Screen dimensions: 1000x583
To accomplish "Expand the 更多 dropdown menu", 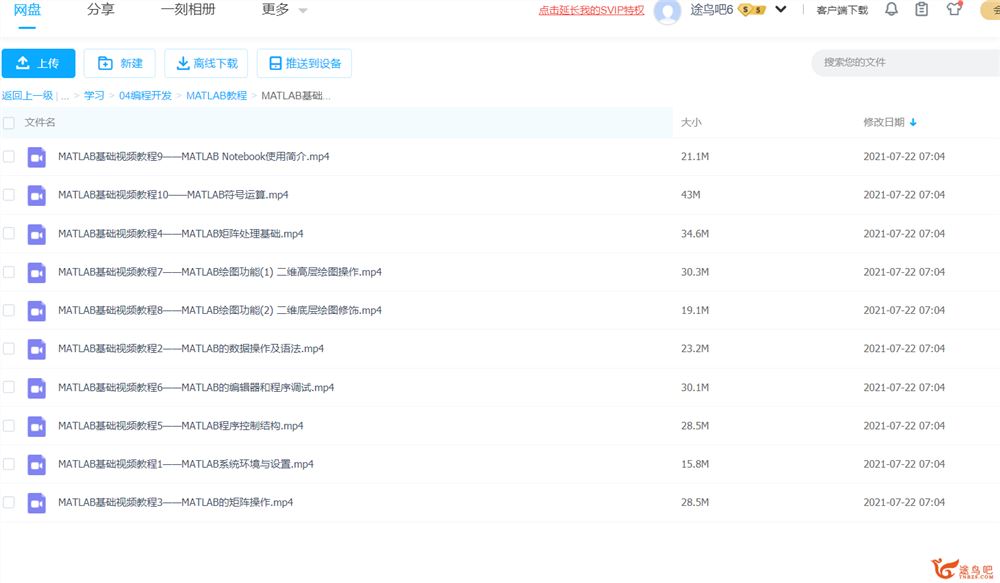I will click(x=284, y=10).
